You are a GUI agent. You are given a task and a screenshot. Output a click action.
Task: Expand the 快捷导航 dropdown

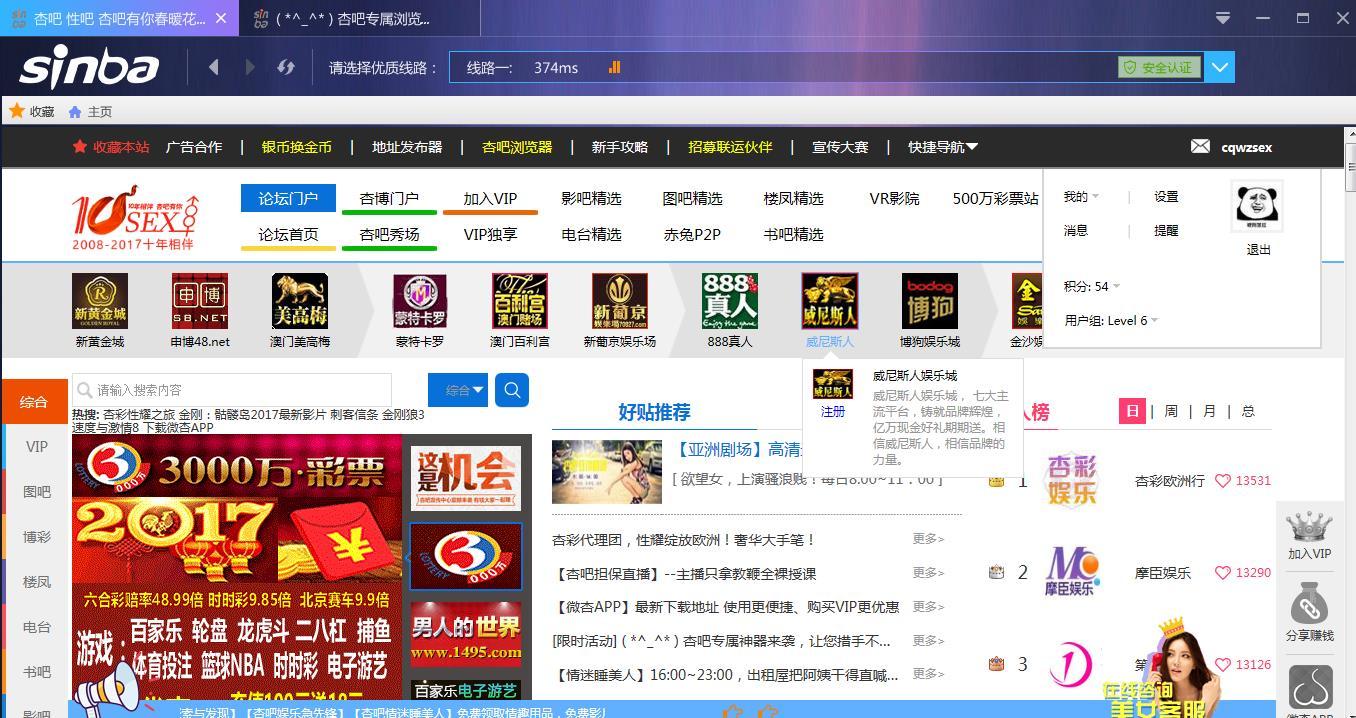tap(943, 147)
